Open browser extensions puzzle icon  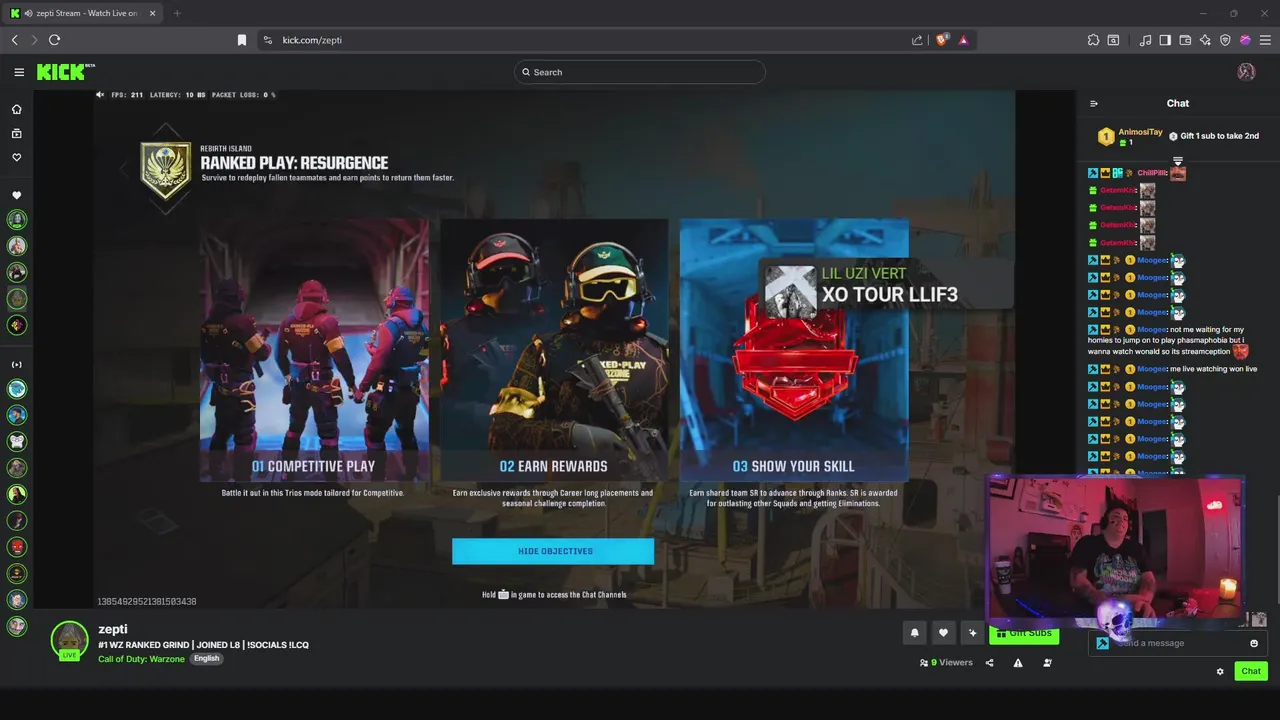(1093, 40)
